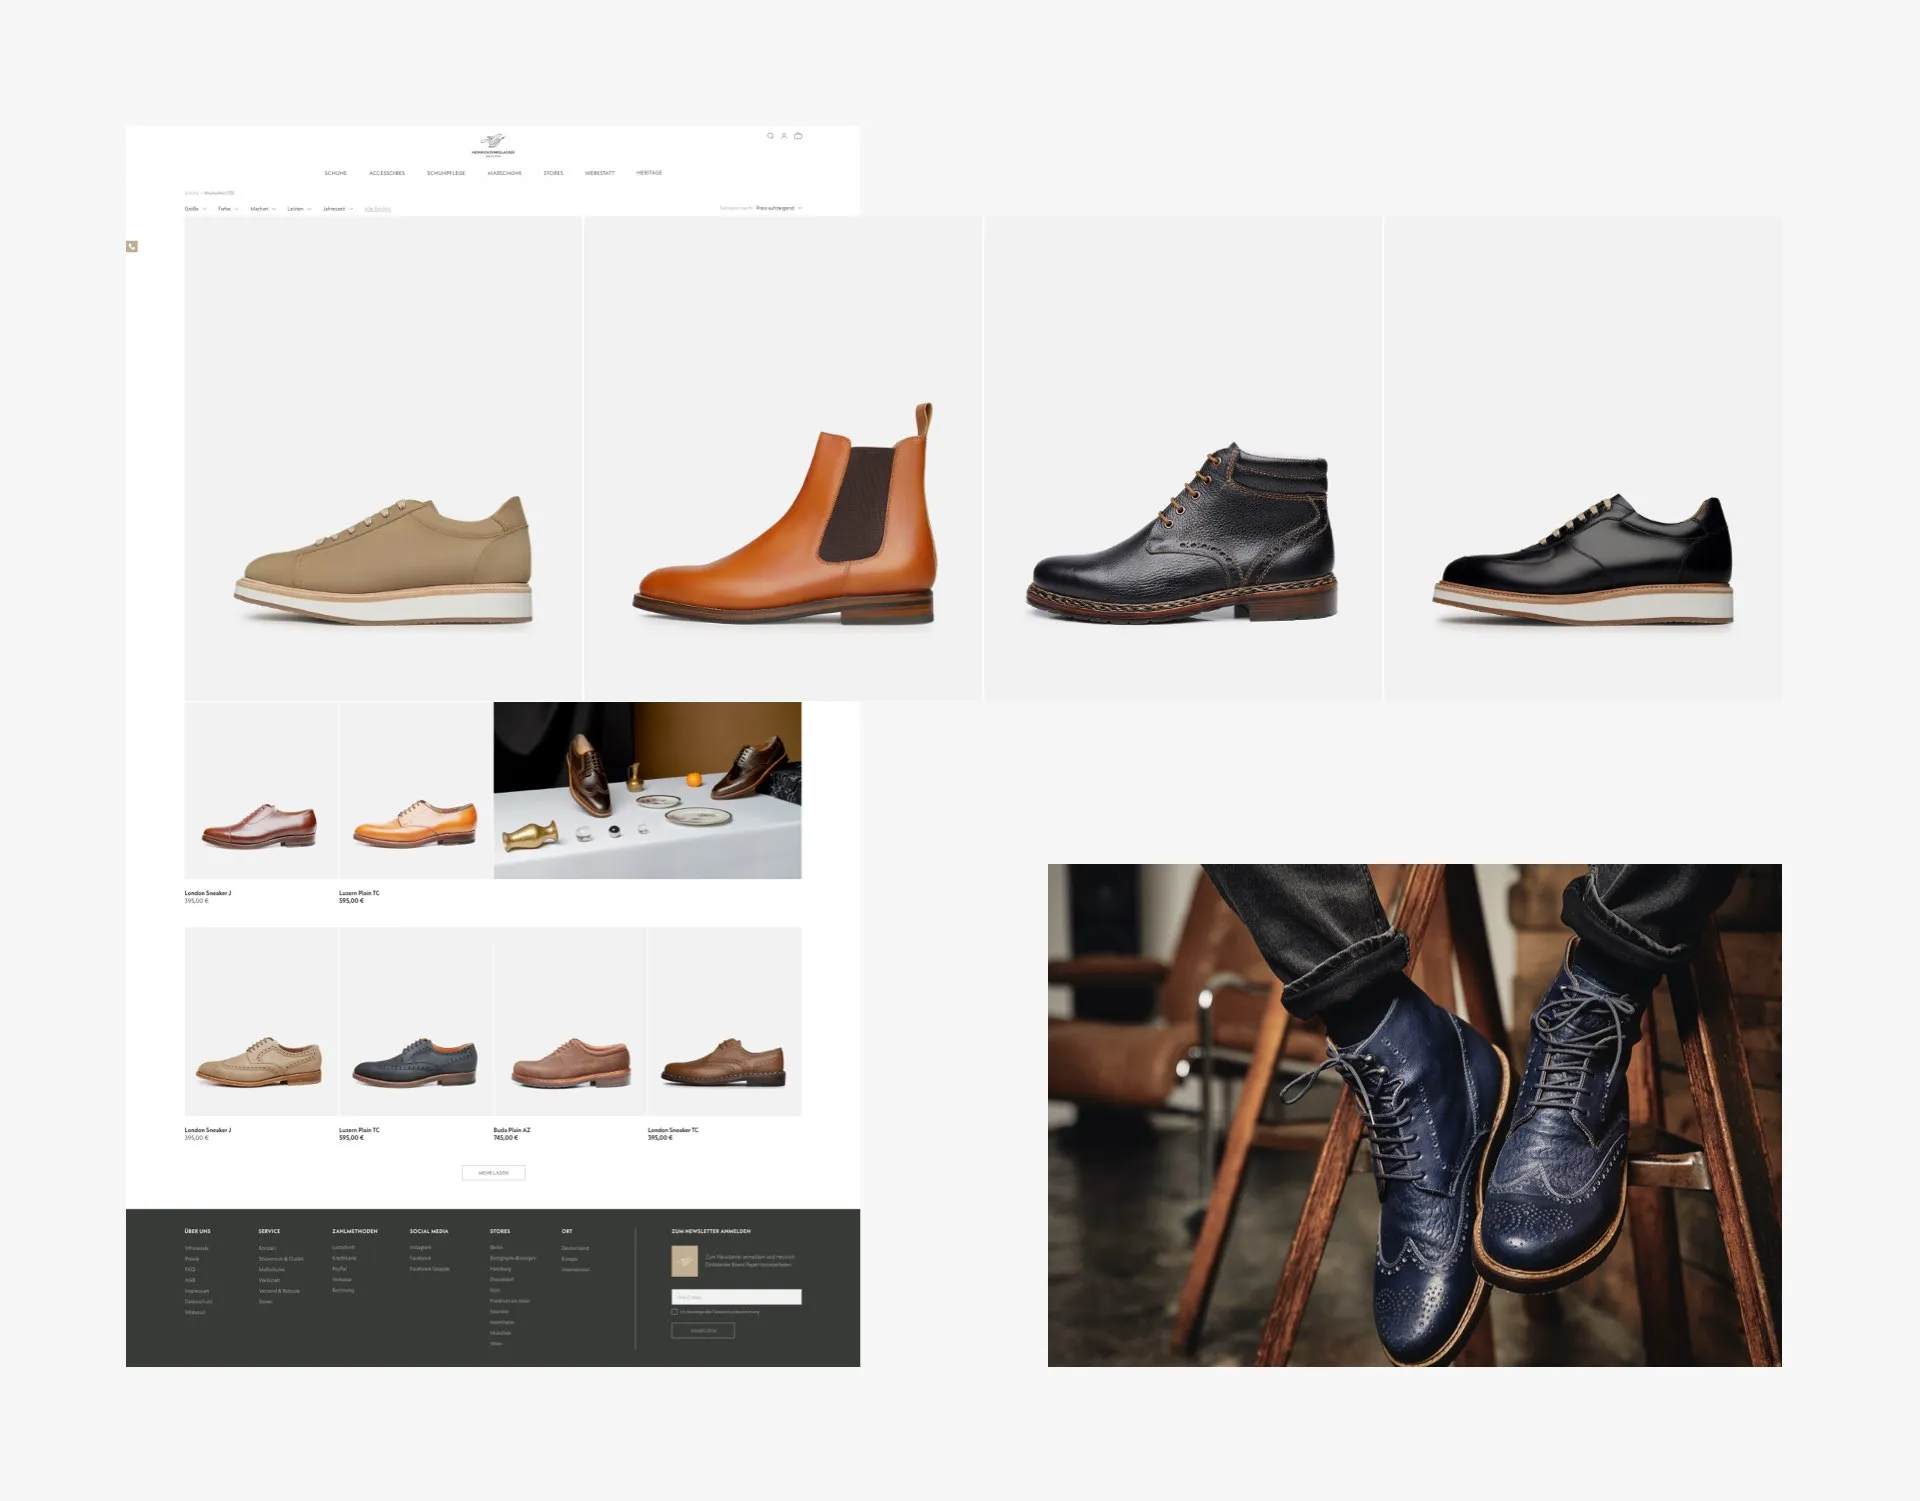The image size is (1920, 1501).
Task: Click the floating contact icon on the left edge
Action: 133,246
